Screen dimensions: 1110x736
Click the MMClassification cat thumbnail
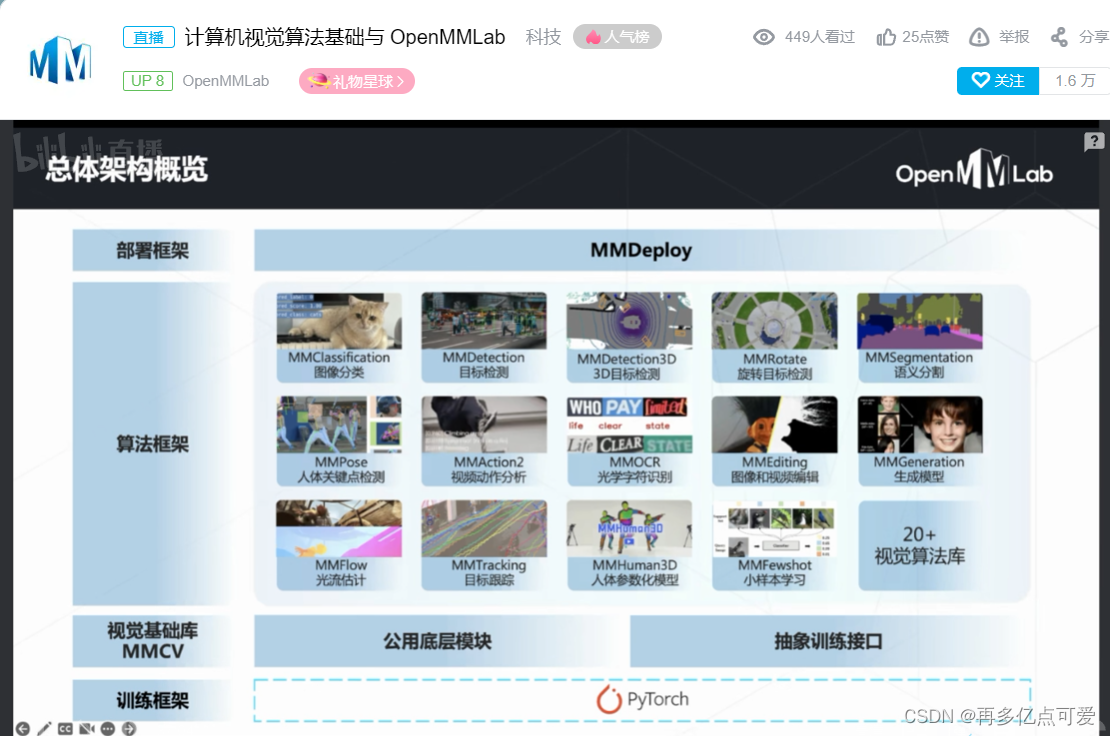[338, 321]
